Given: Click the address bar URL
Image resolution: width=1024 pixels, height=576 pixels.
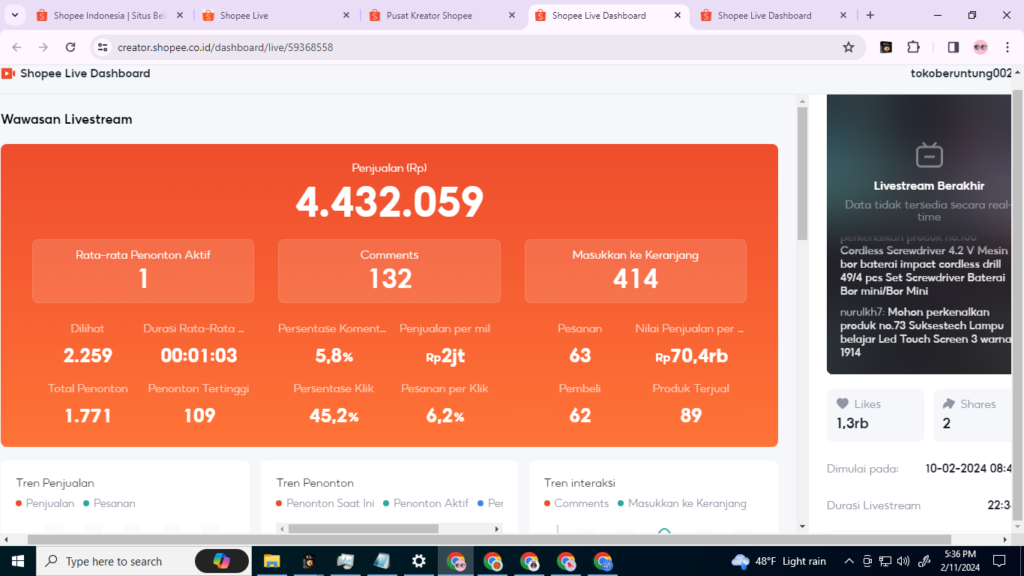Looking at the screenshot, I should tap(225, 47).
